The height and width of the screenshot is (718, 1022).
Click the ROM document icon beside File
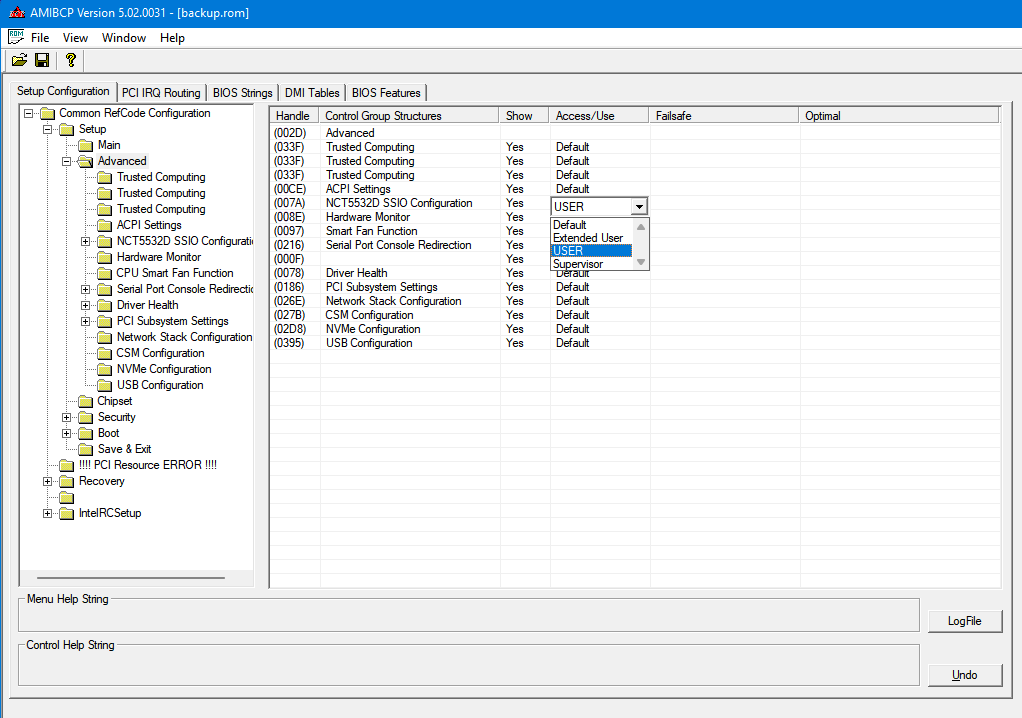16,37
